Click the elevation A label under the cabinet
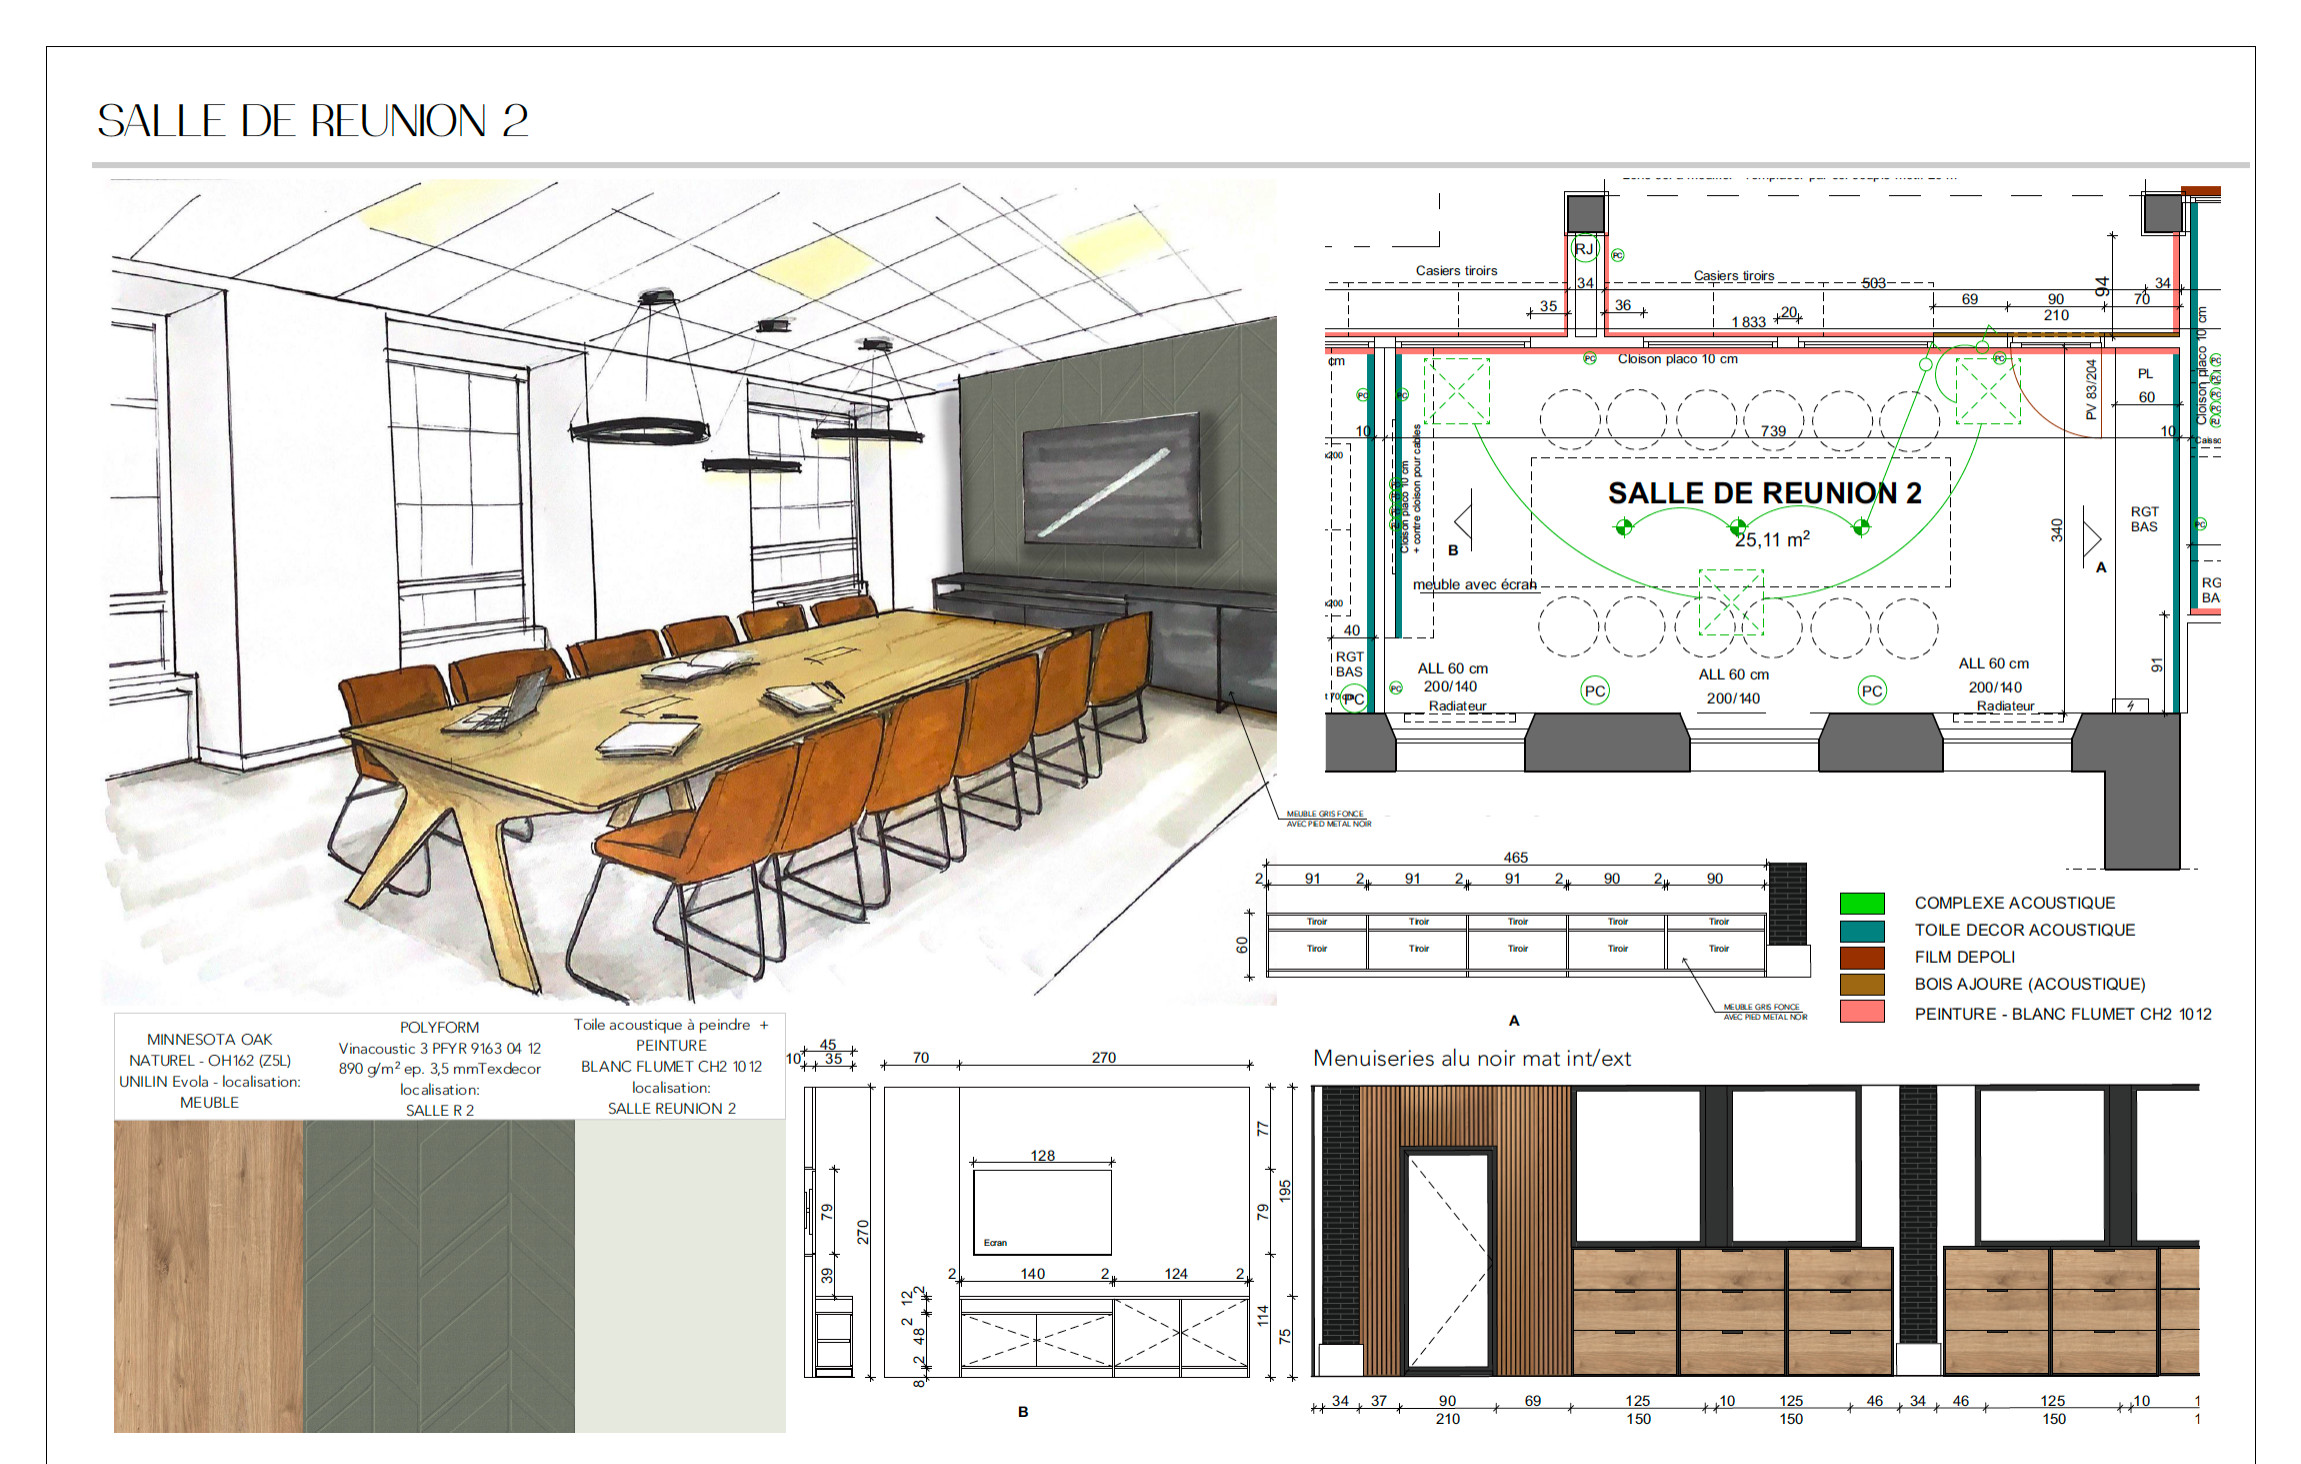This screenshot has width=2301, height=1464. tap(1514, 1021)
